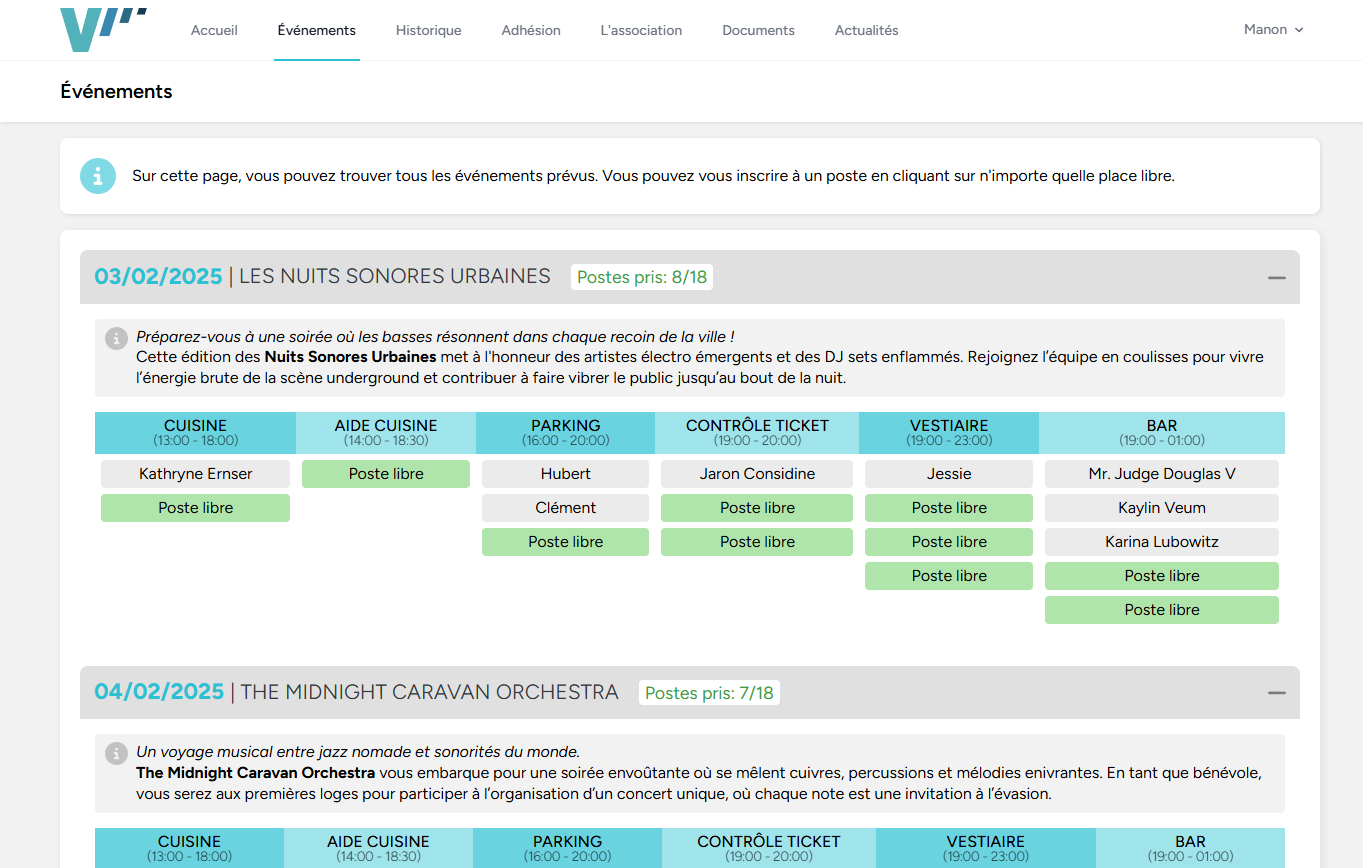Viewport: 1363px width, 868px height.
Task: Open the Documents page
Action: coord(758,30)
